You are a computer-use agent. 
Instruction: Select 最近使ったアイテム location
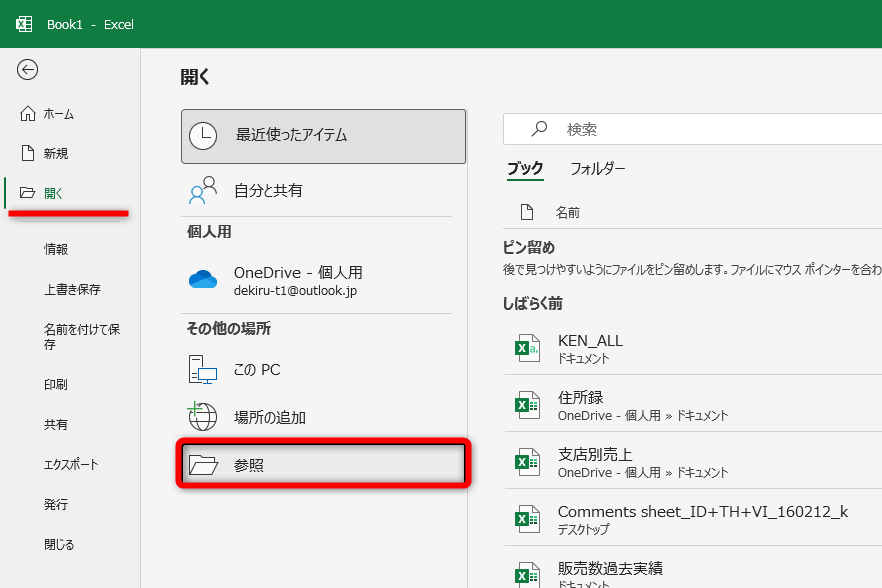coord(323,136)
